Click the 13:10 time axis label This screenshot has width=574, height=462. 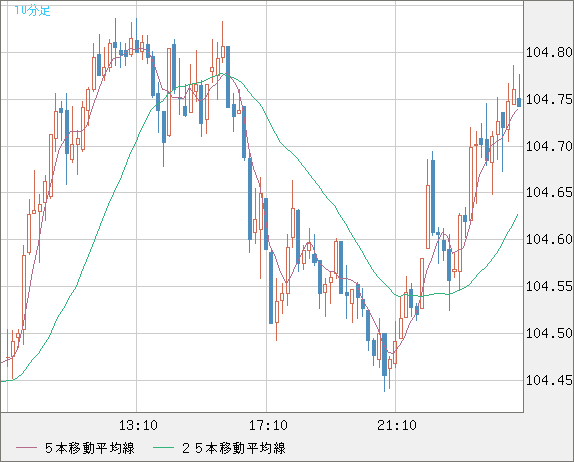pos(138,425)
